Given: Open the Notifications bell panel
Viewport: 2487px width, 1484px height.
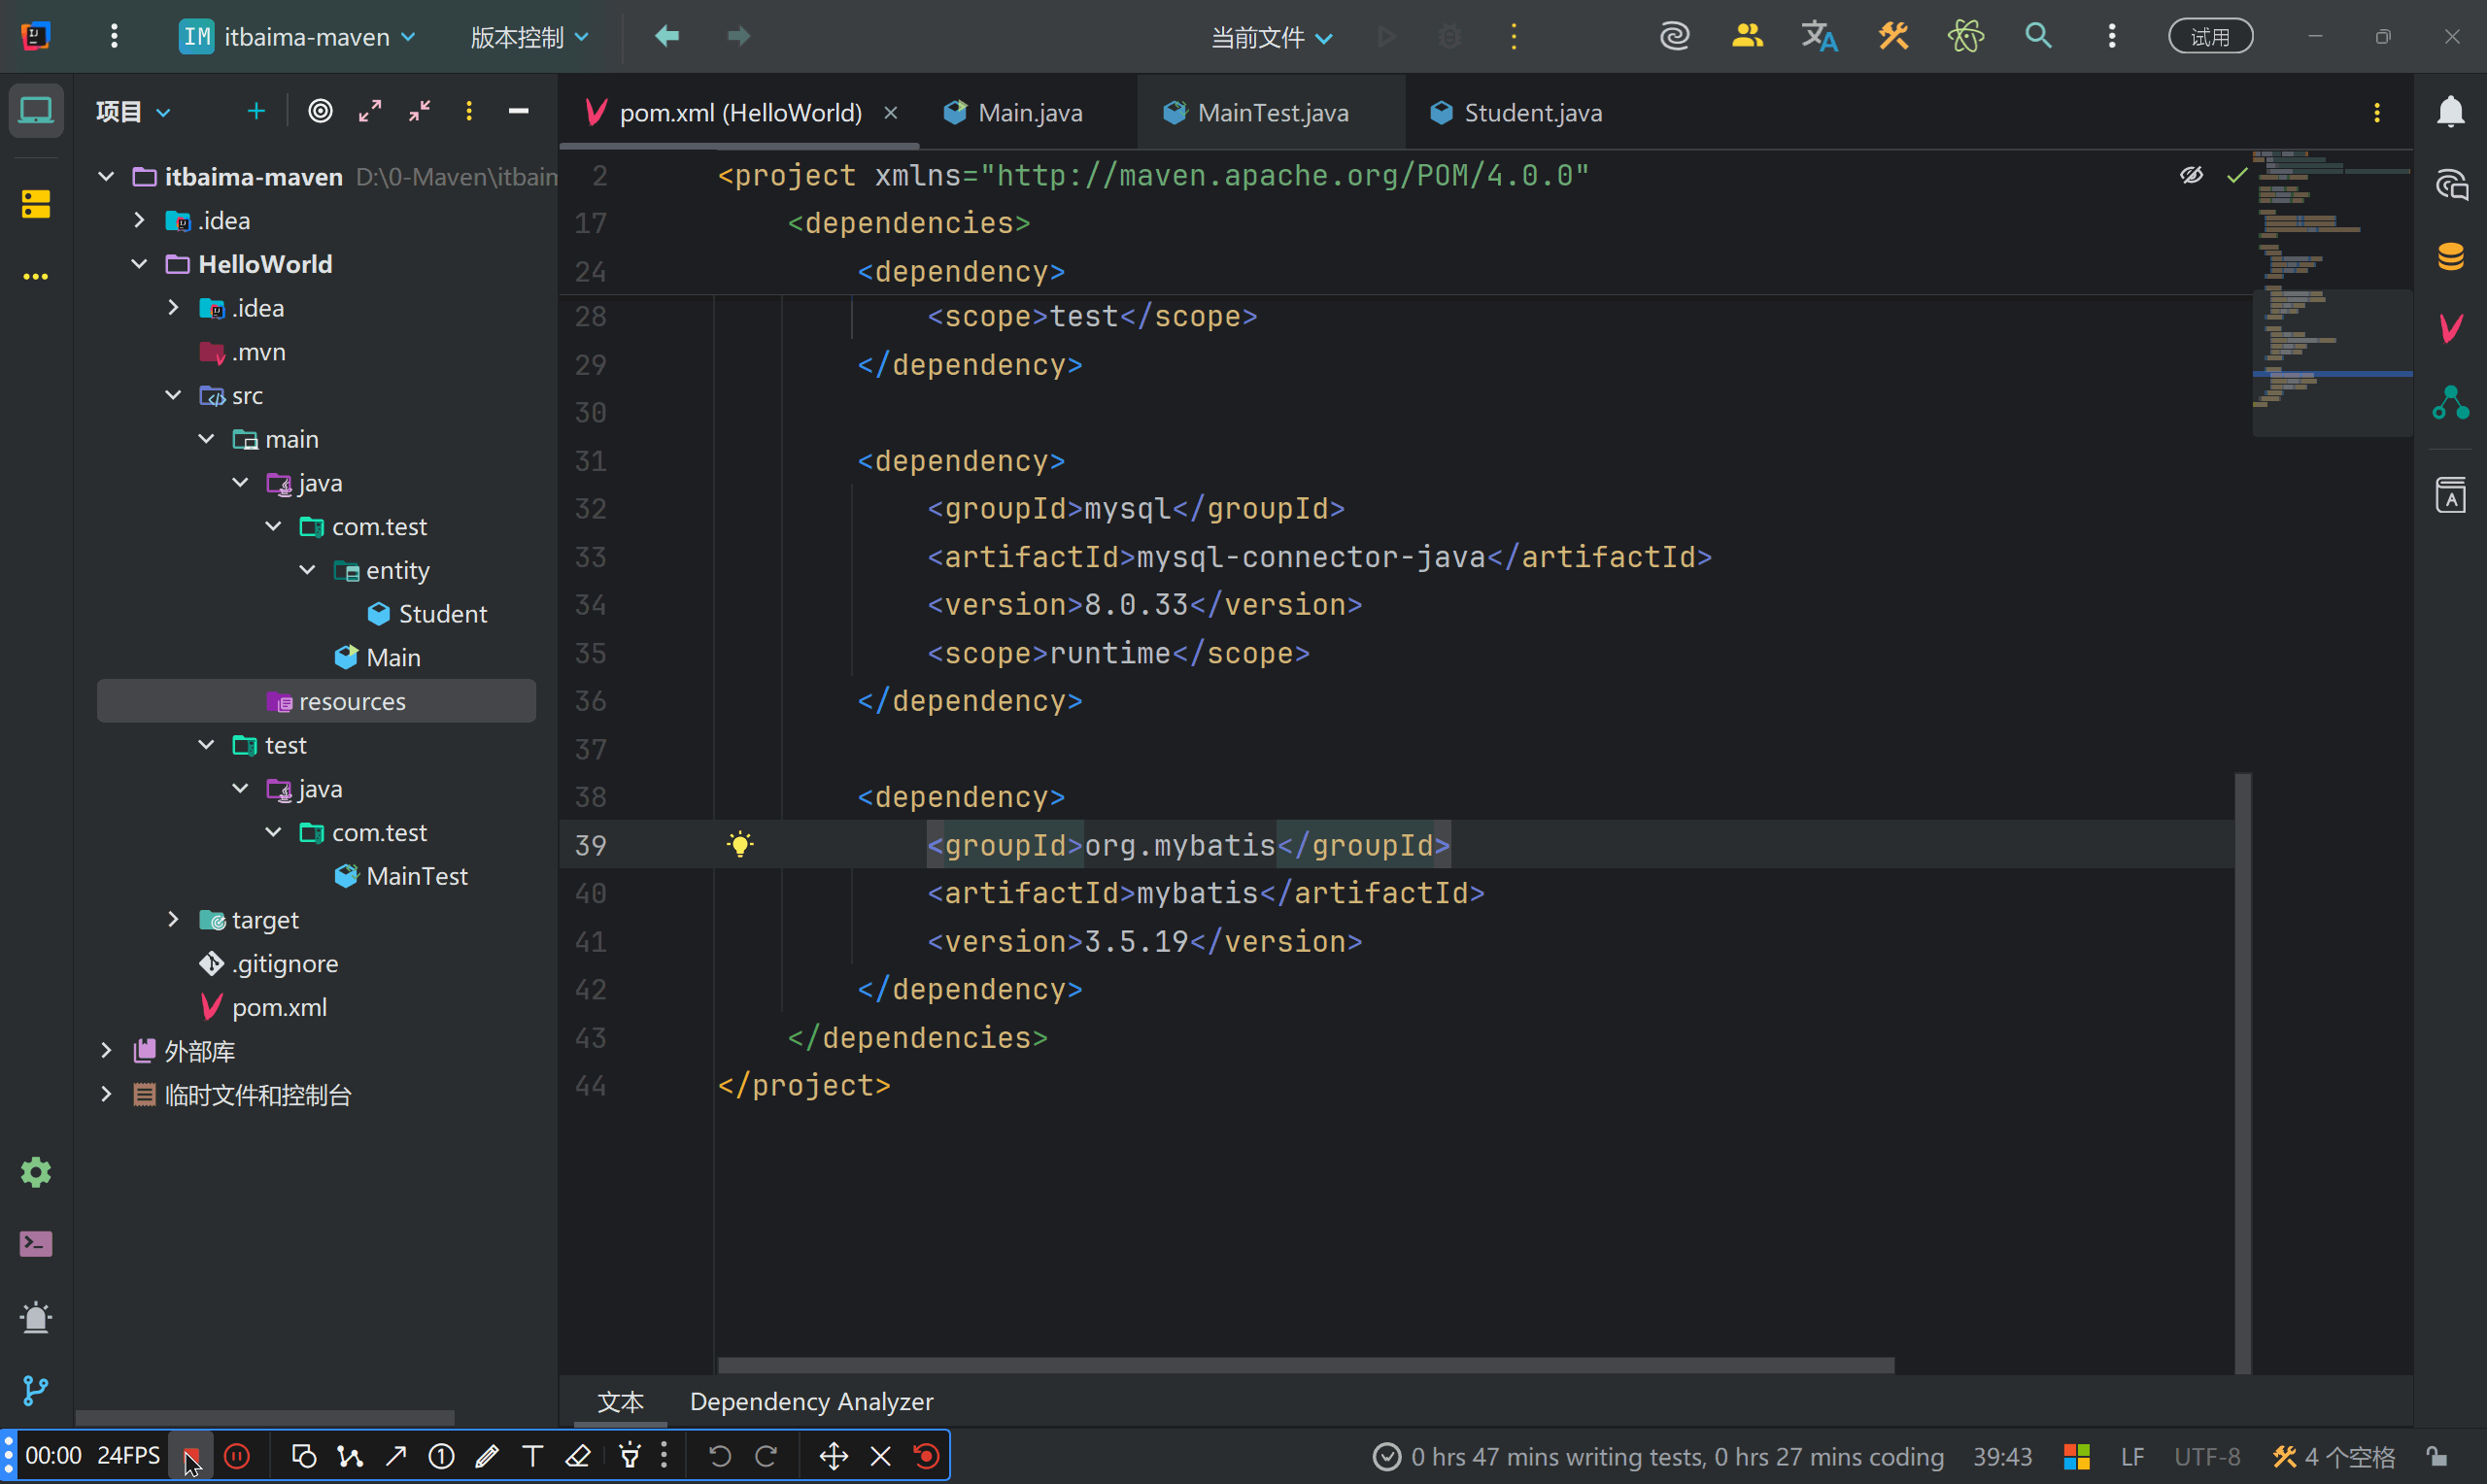Looking at the screenshot, I should (2450, 112).
